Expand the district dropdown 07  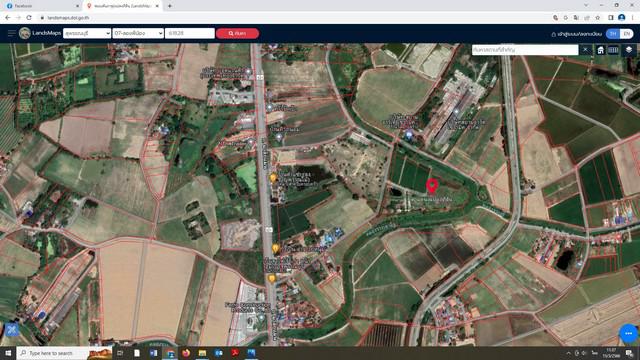(138, 33)
